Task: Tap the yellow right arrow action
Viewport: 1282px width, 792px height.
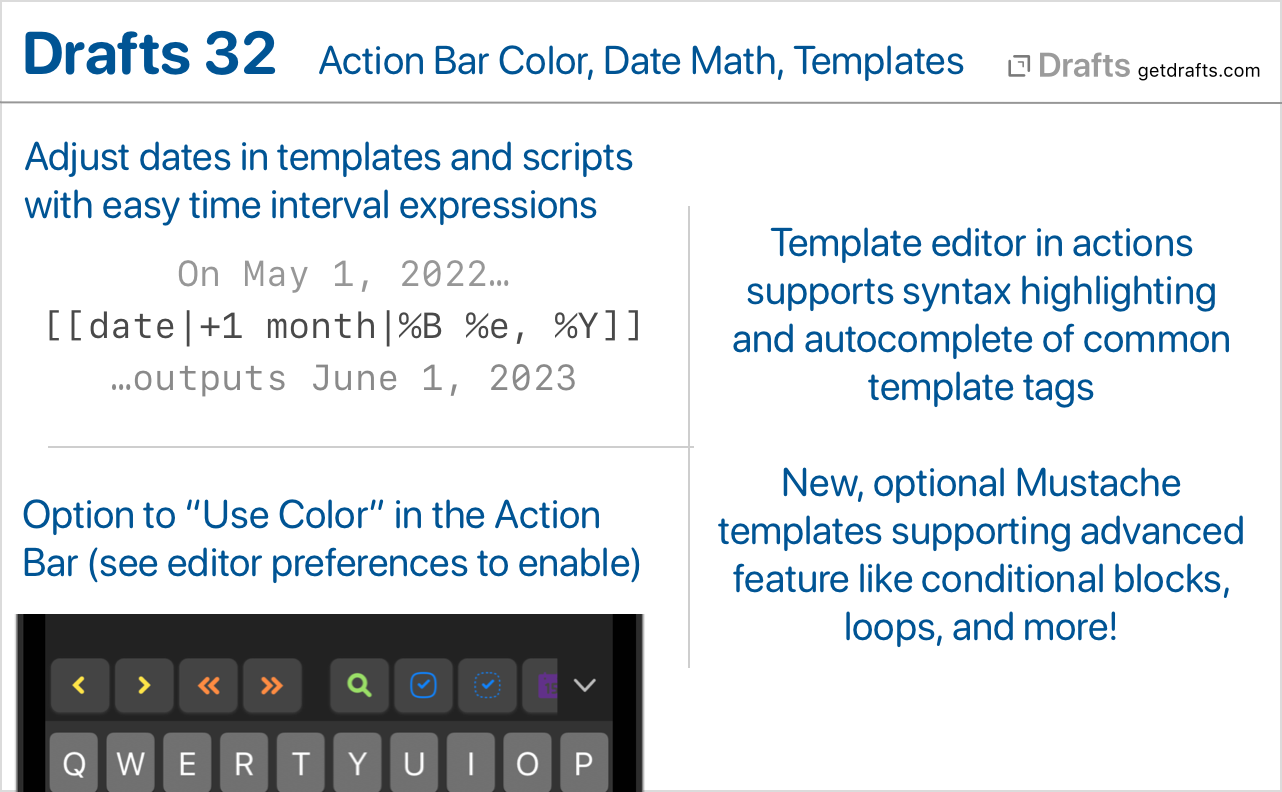Action: click(144, 685)
